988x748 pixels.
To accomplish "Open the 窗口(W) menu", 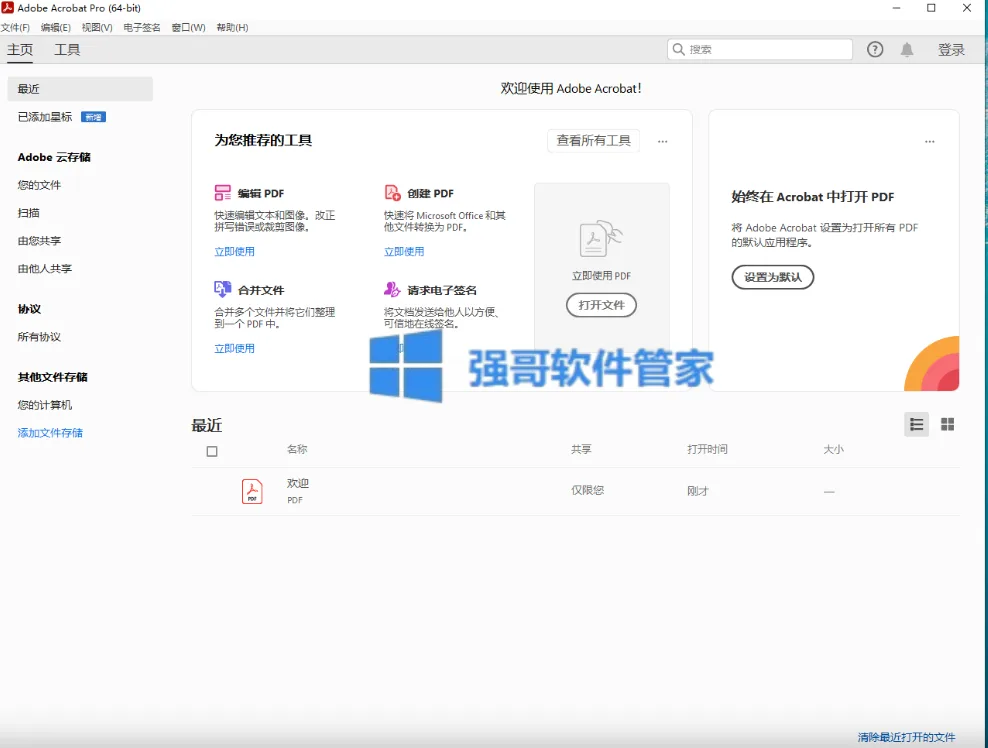I will click(188, 28).
